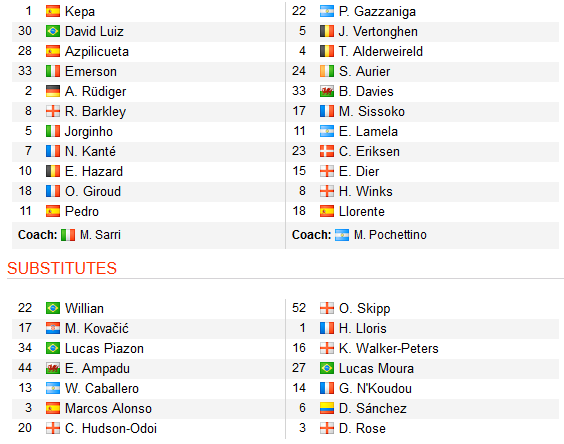This screenshot has height=444, width=564.
Task: Select player name P. Gazzaniga
Action: [377, 12]
